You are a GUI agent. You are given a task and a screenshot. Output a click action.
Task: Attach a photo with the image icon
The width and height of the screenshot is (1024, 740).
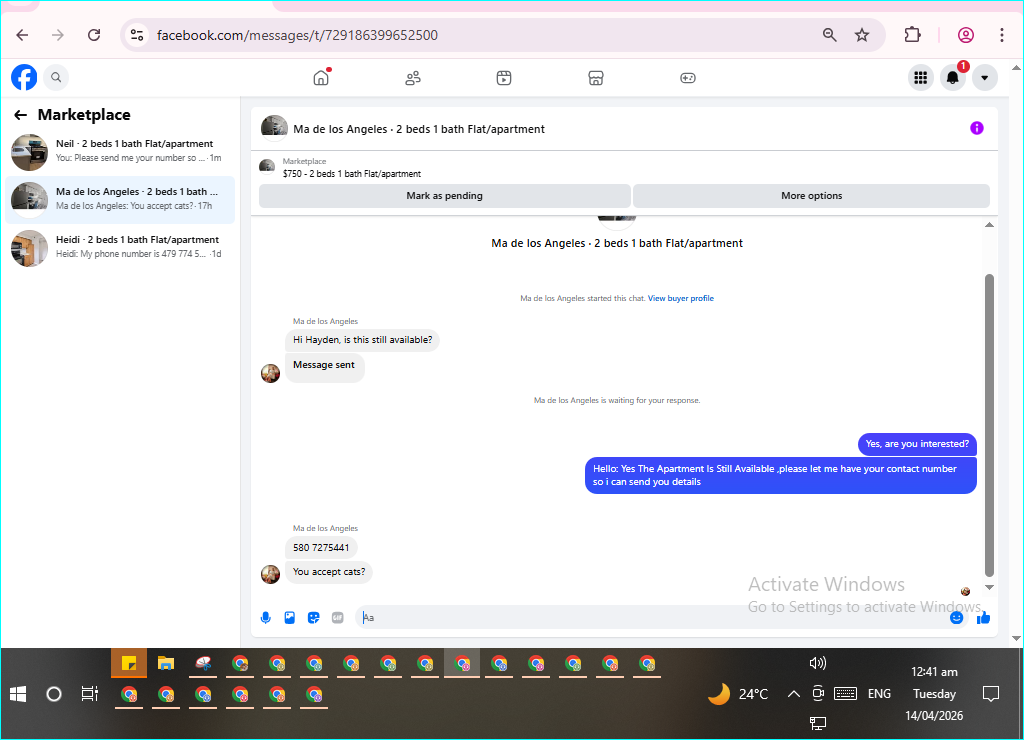point(289,617)
